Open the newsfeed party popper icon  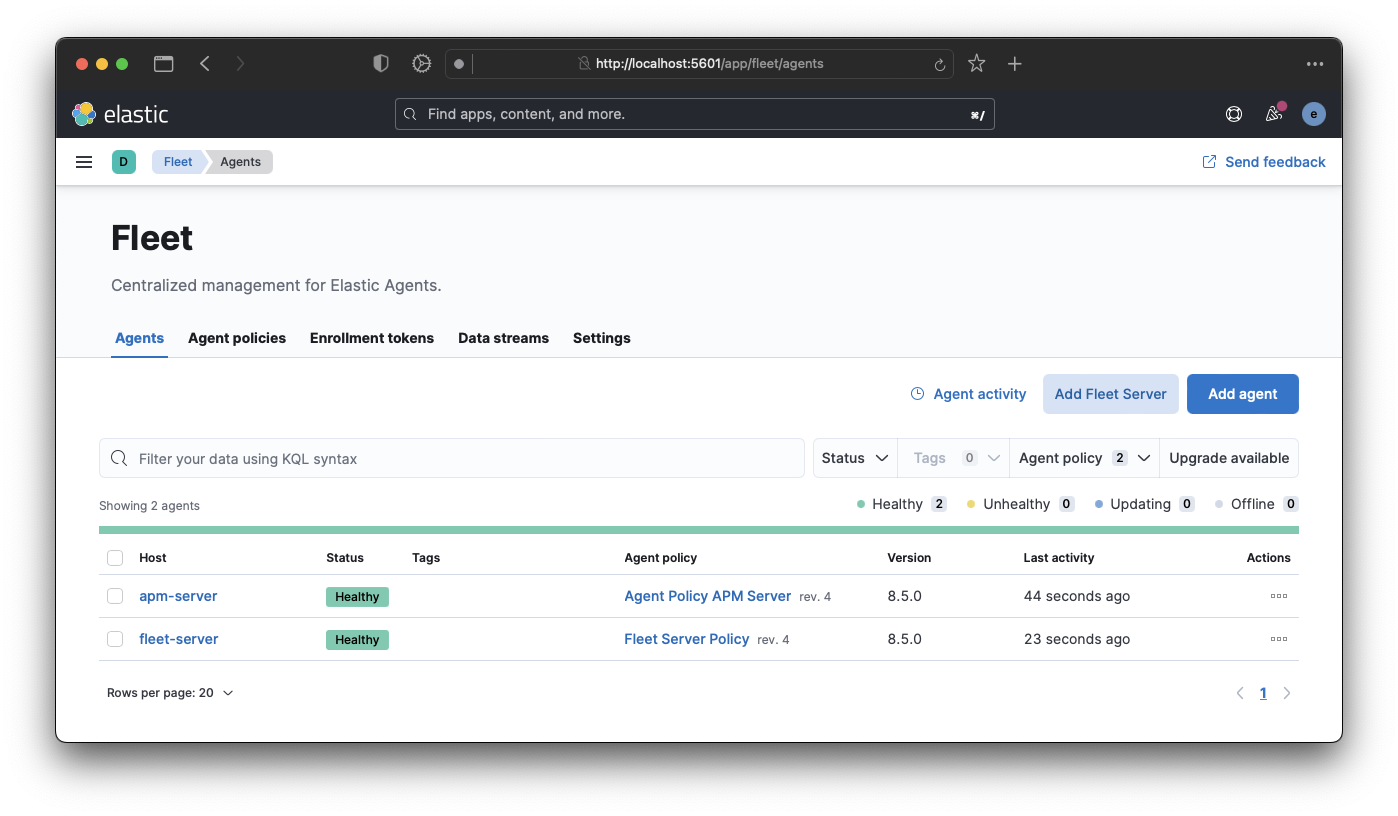coord(1274,114)
